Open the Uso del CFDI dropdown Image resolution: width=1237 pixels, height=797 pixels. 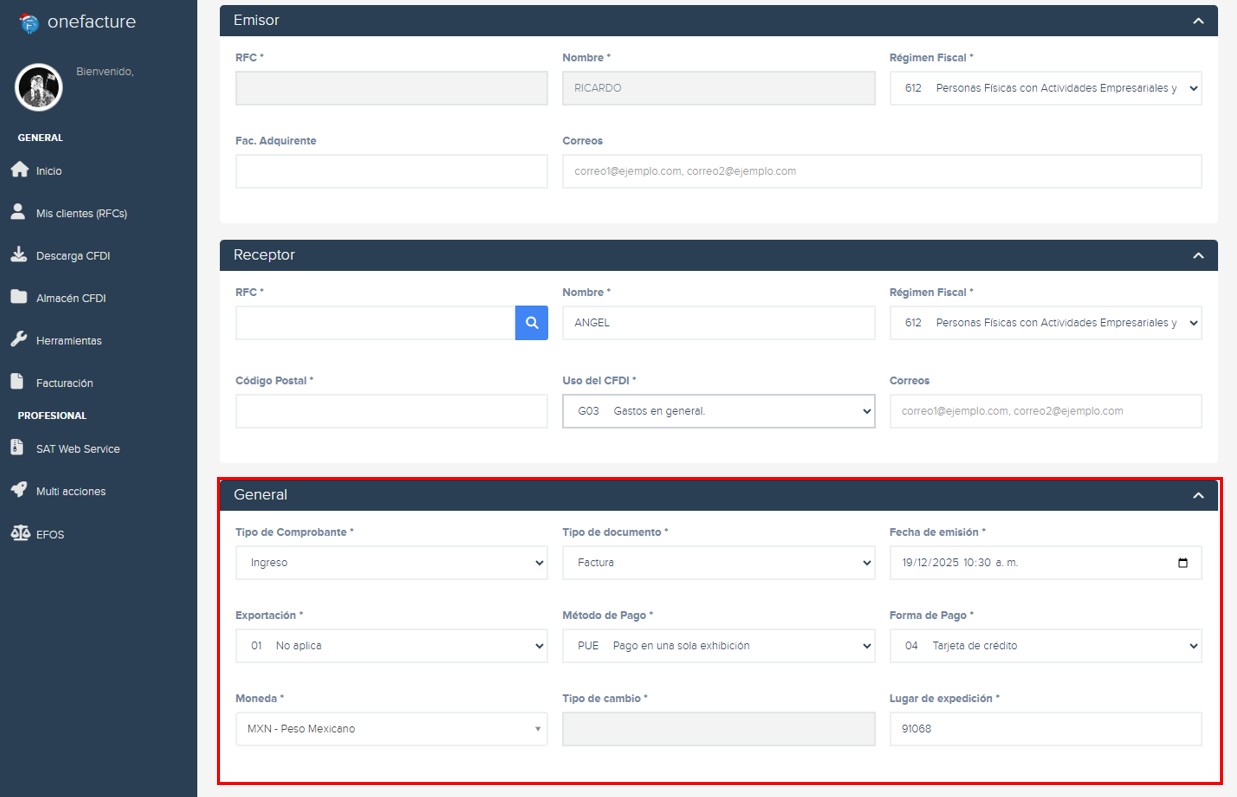718,411
